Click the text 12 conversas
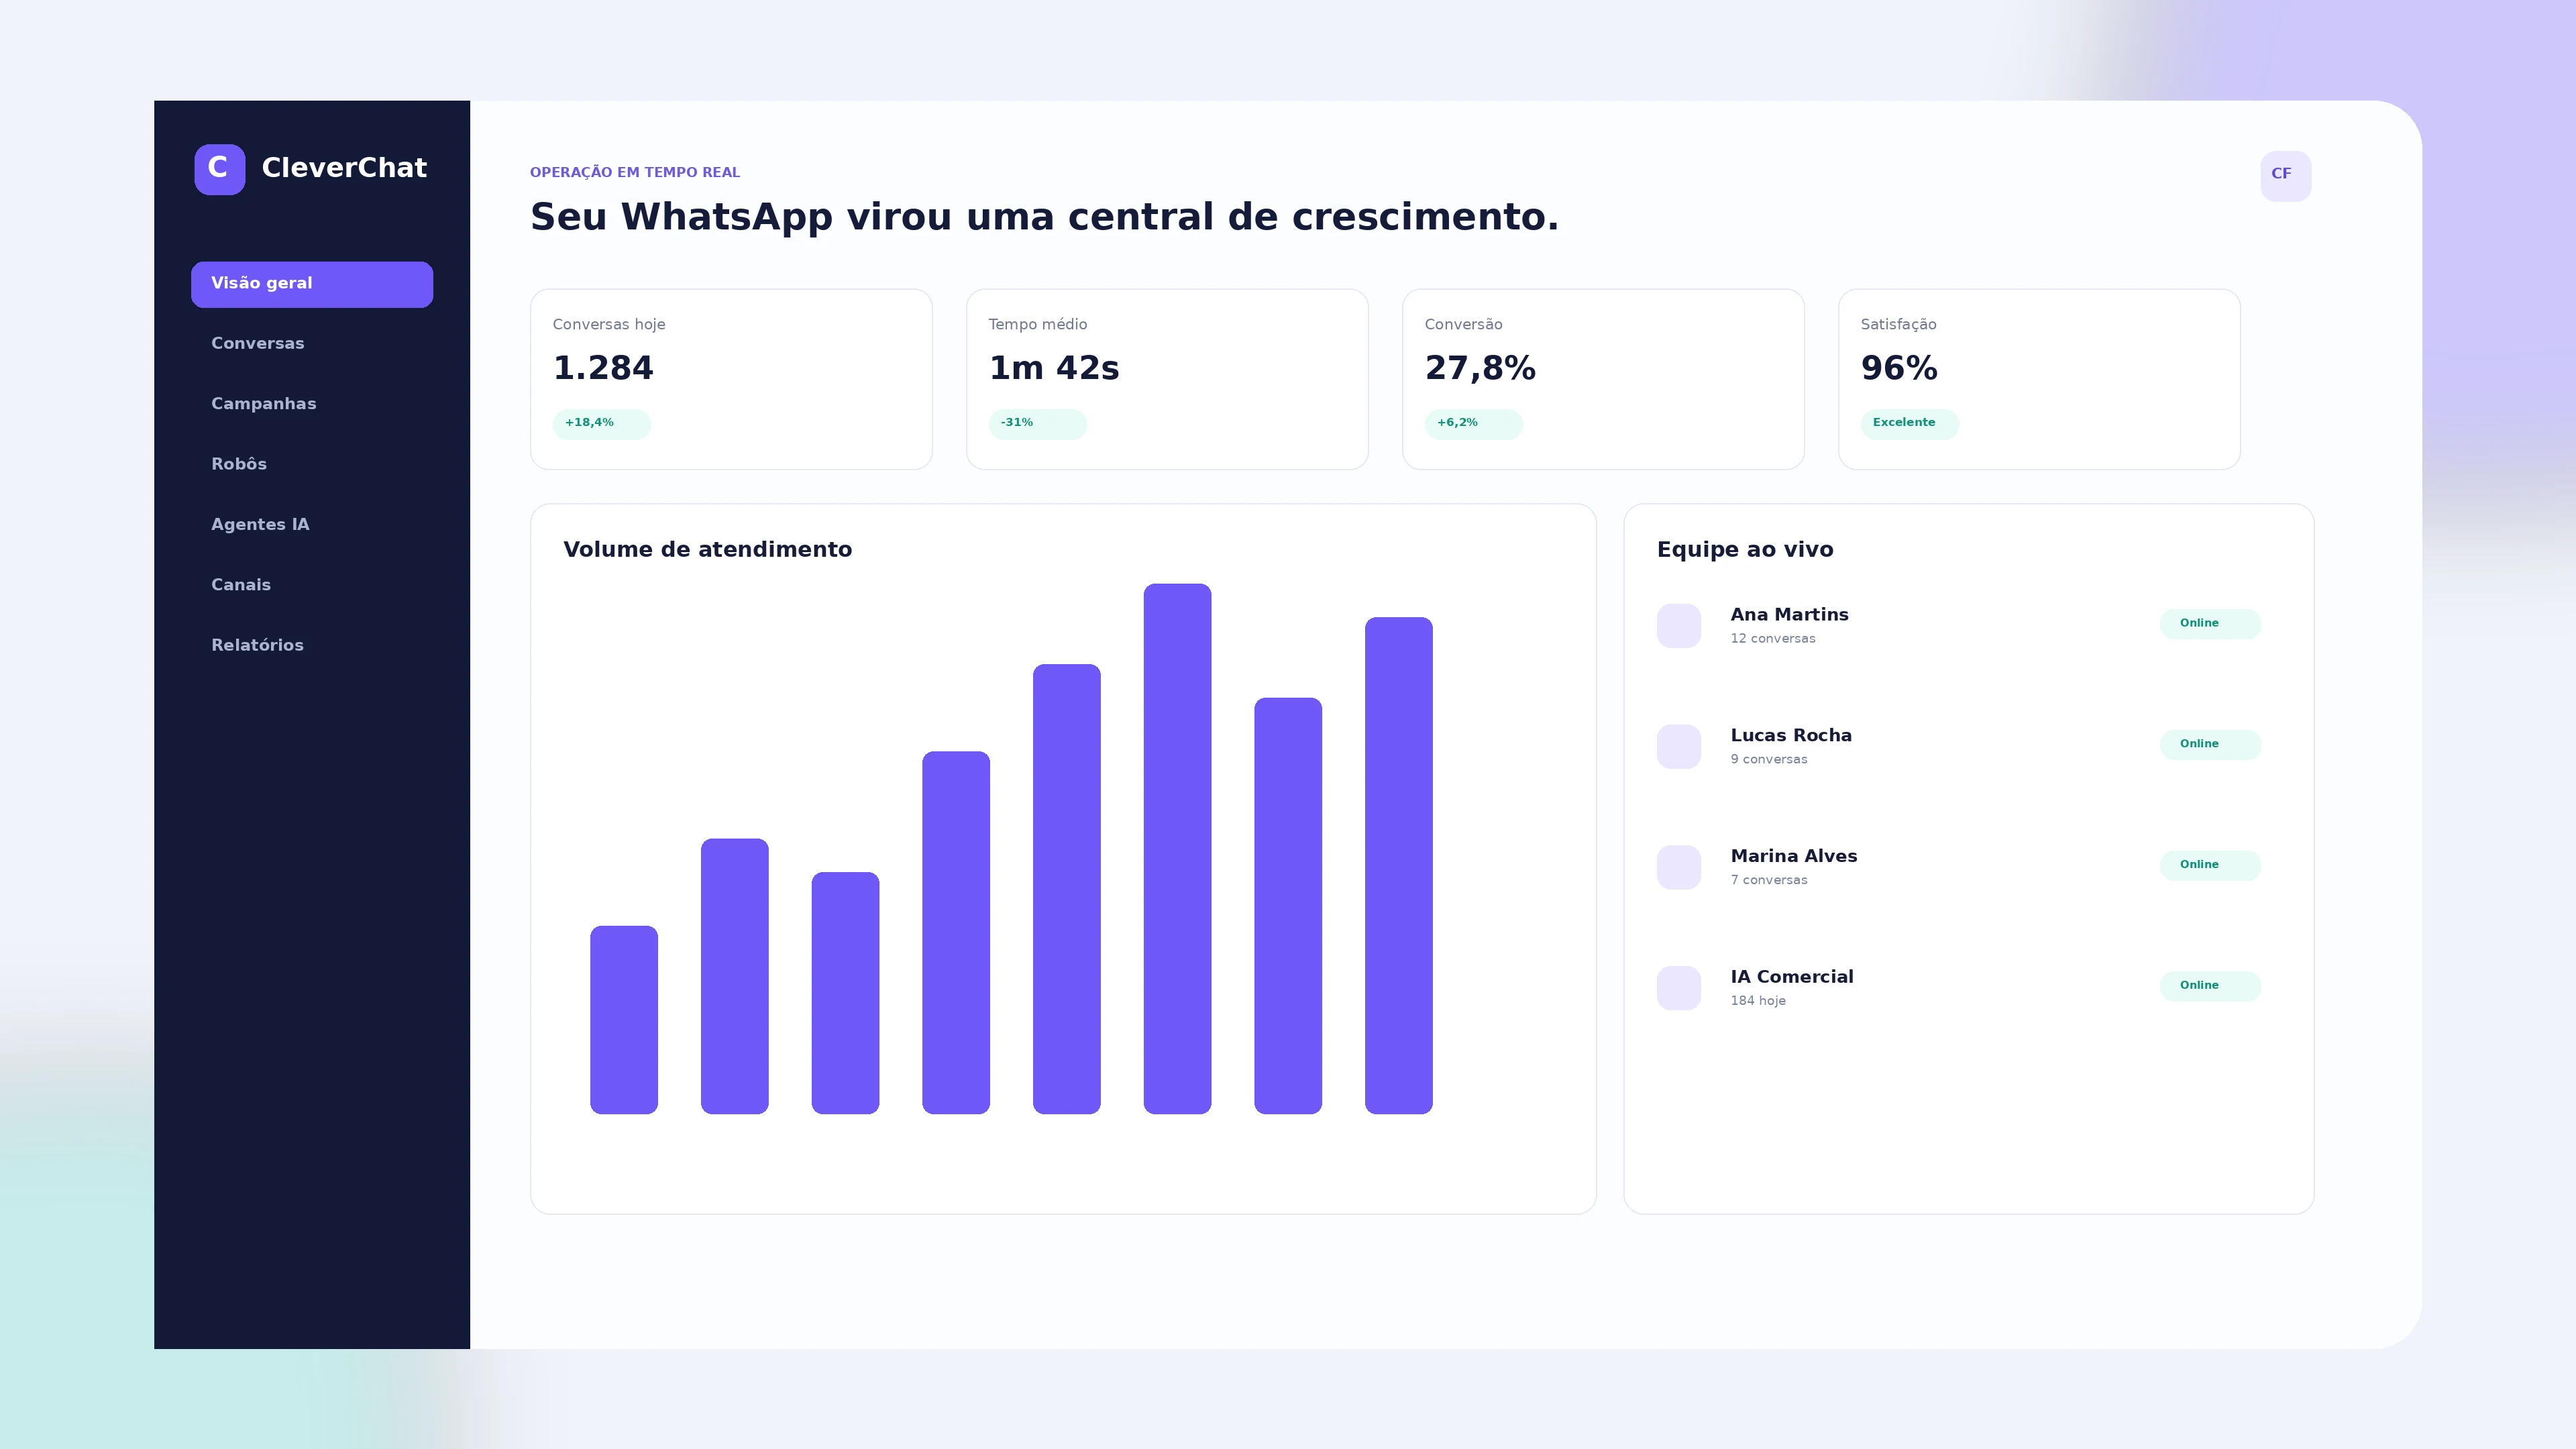The width and height of the screenshot is (2576, 1449). (x=1773, y=639)
